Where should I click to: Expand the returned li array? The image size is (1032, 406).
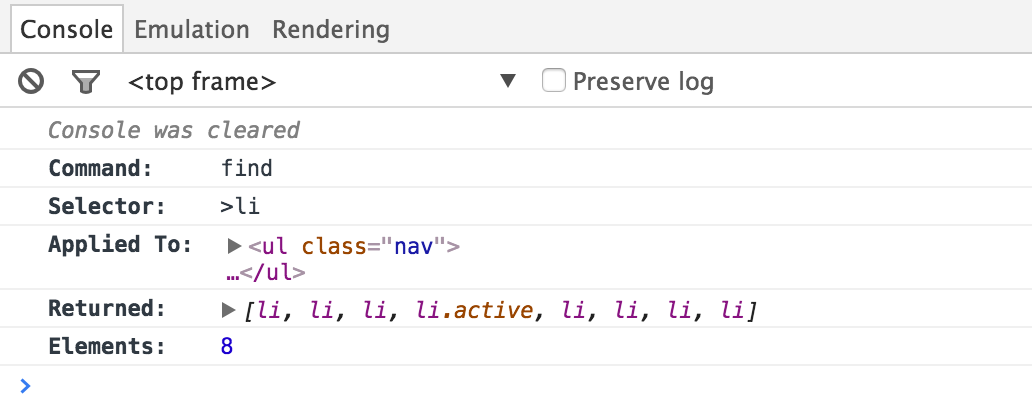click(x=229, y=311)
